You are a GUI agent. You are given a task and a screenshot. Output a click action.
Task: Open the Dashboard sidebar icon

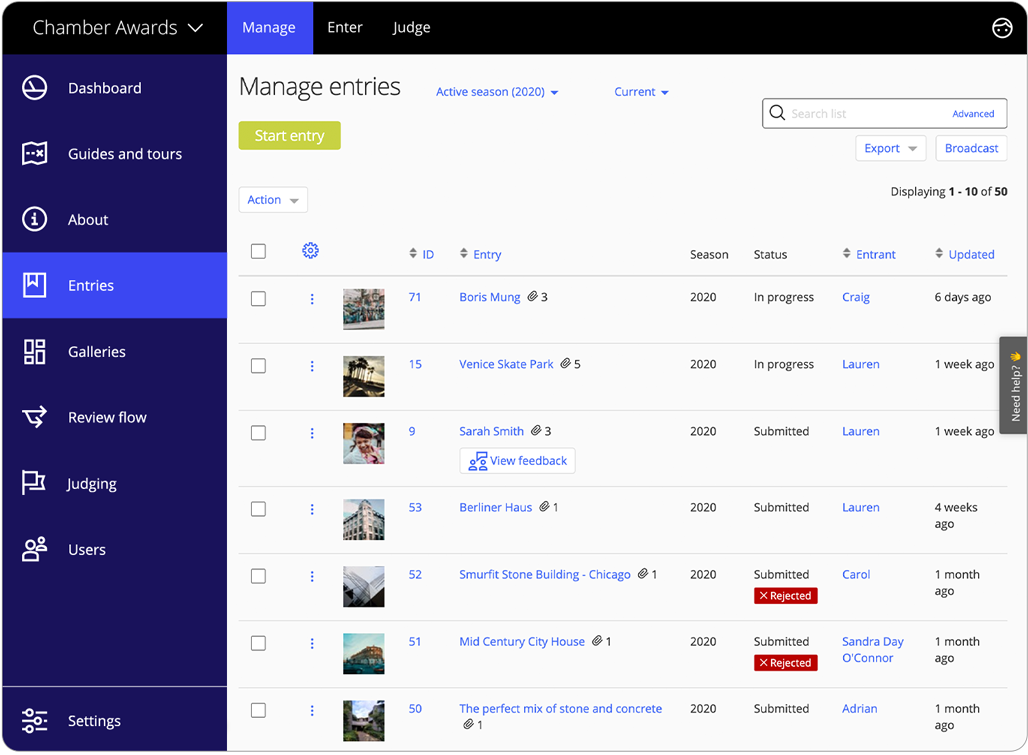coord(33,88)
